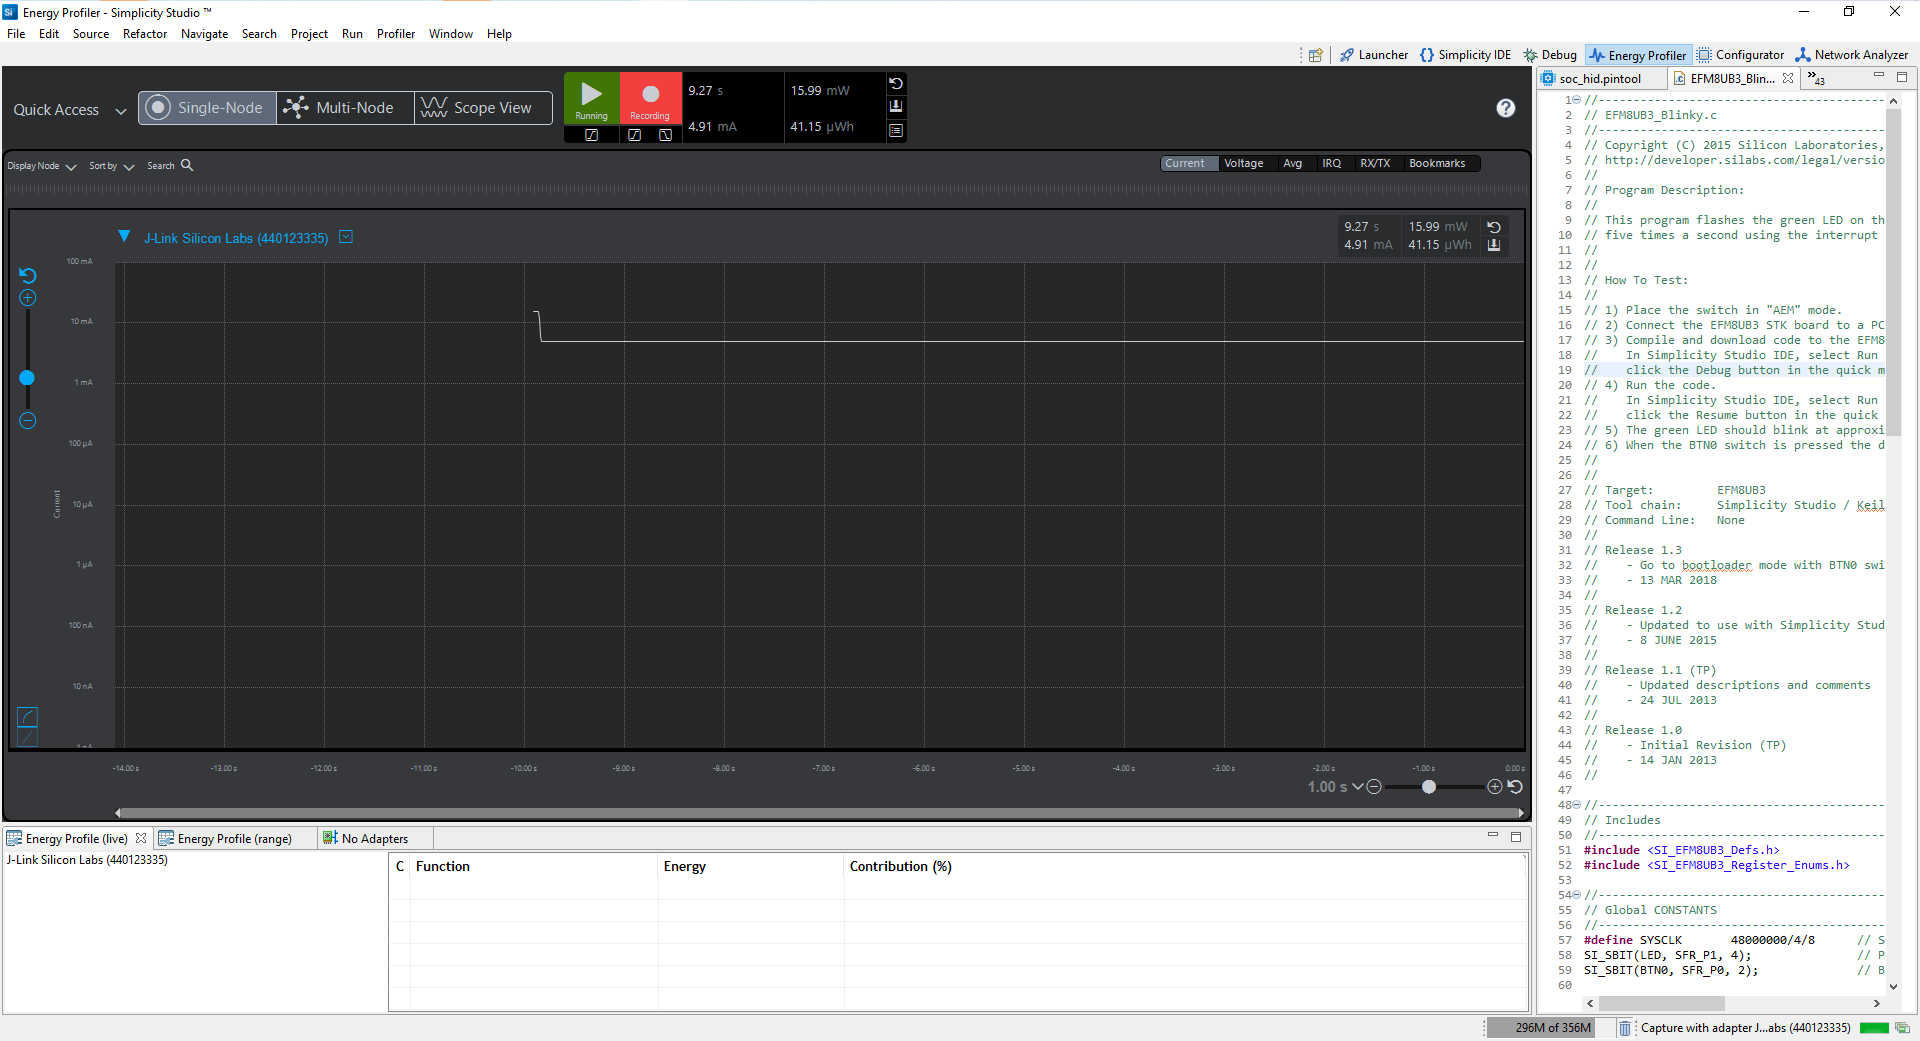Click the reset counters icon near 9.27 s
Image resolution: width=1920 pixels, height=1041 pixels.
tap(897, 84)
